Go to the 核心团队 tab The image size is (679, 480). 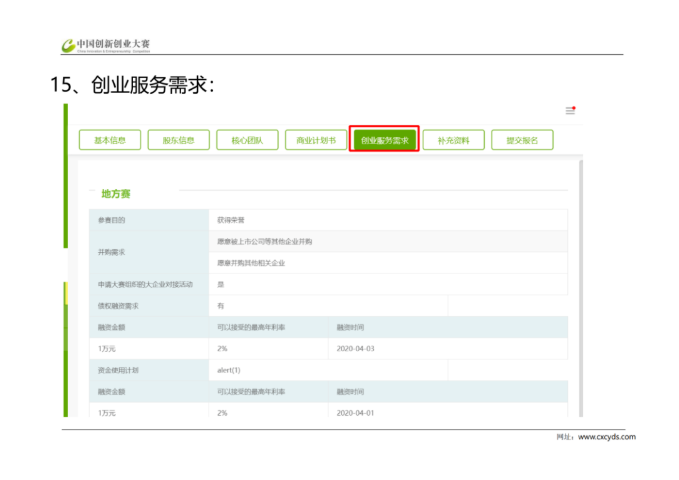(x=247, y=140)
